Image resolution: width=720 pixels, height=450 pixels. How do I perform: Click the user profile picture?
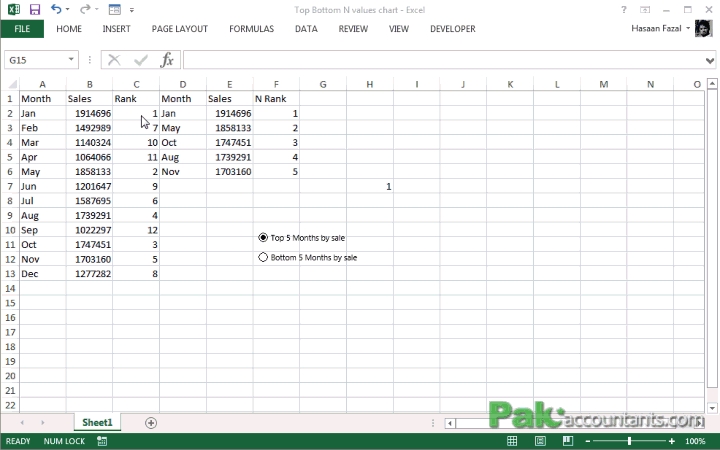pos(703,28)
